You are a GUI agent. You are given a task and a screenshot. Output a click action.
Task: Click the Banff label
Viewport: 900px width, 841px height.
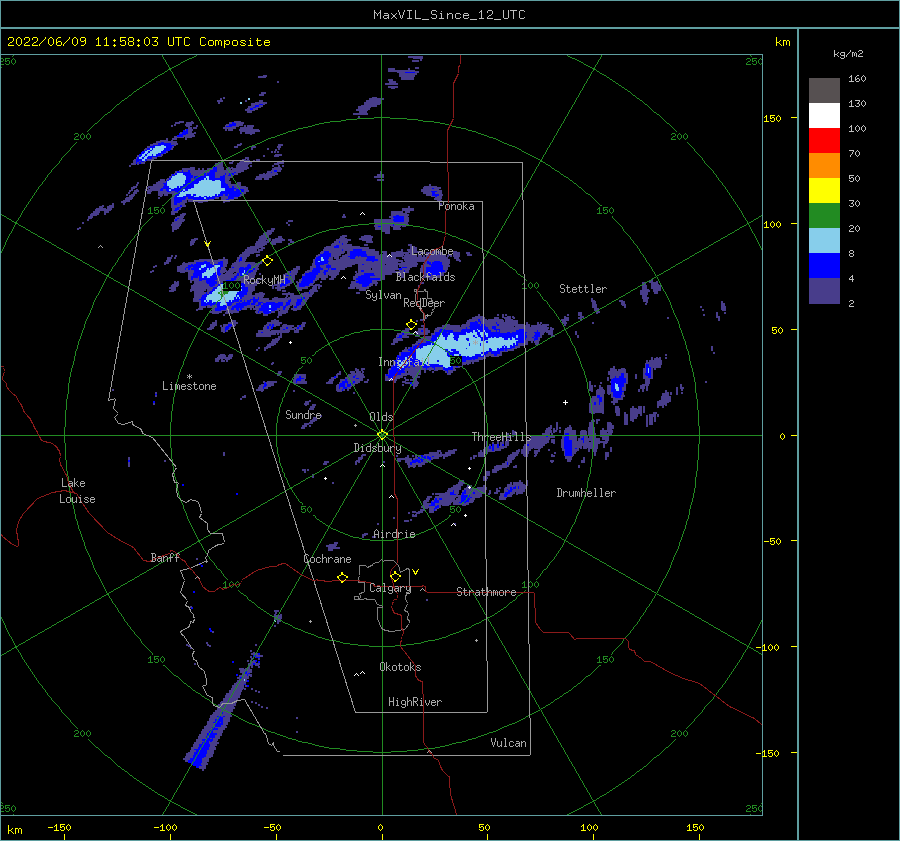(165, 557)
